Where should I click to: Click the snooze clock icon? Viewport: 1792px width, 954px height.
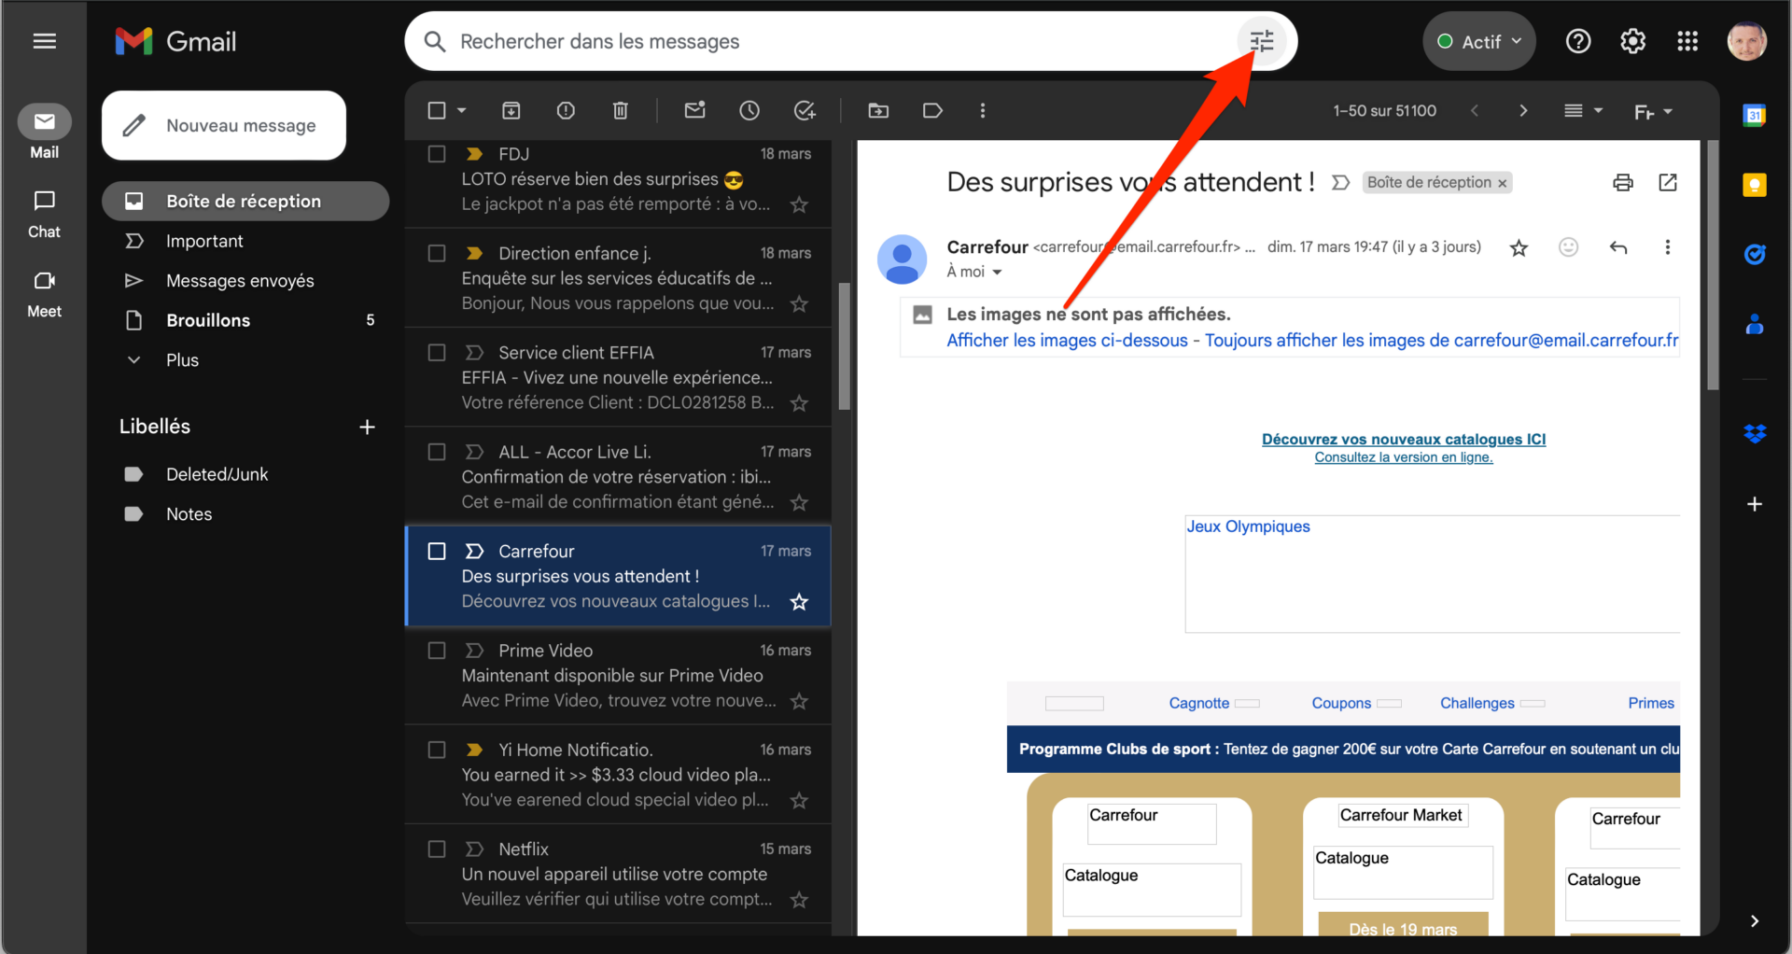tap(749, 111)
